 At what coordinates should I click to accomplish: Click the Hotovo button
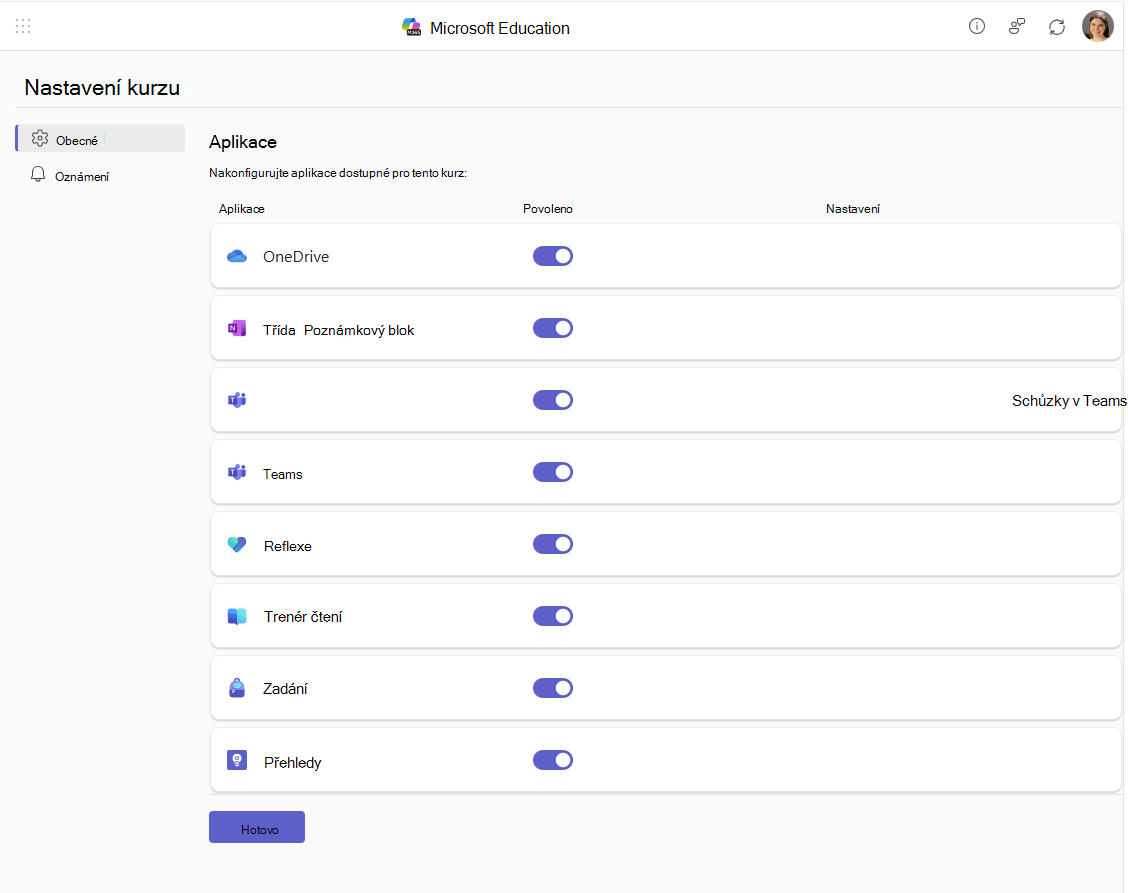[x=257, y=828]
